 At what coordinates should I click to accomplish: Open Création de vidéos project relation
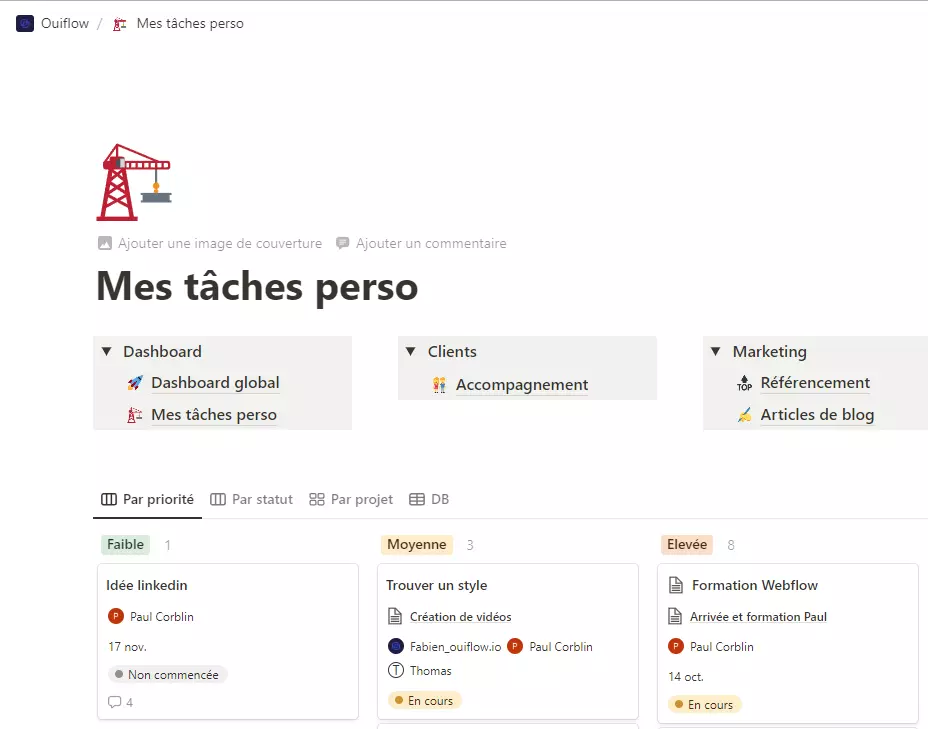pos(460,617)
